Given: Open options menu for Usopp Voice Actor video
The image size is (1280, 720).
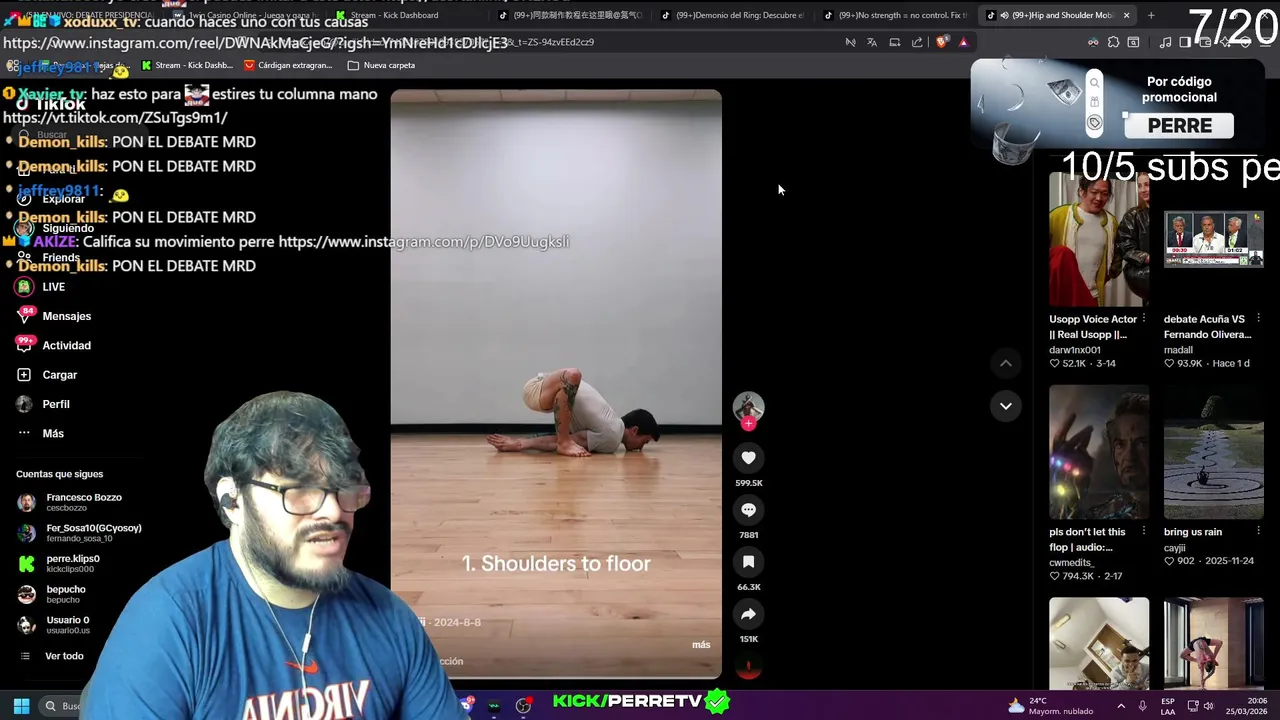Looking at the screenshot, I should [1144, 319].
